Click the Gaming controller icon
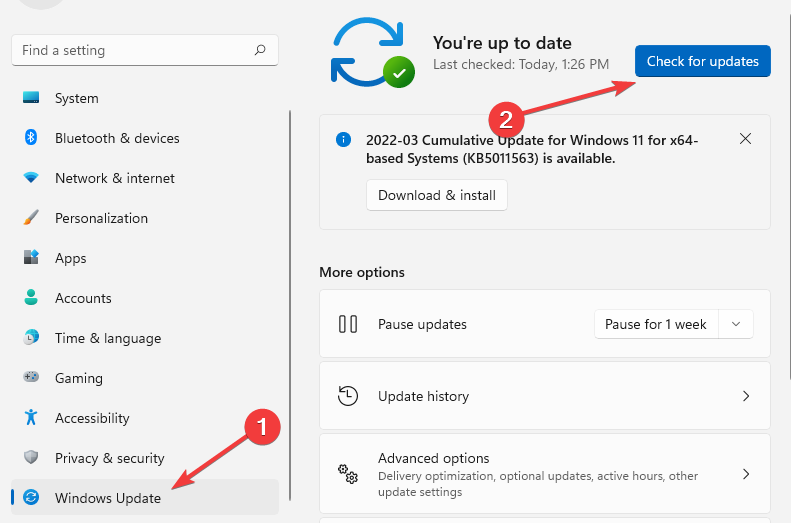The height and width of the screenshot is (523, 791). [31, 377]
